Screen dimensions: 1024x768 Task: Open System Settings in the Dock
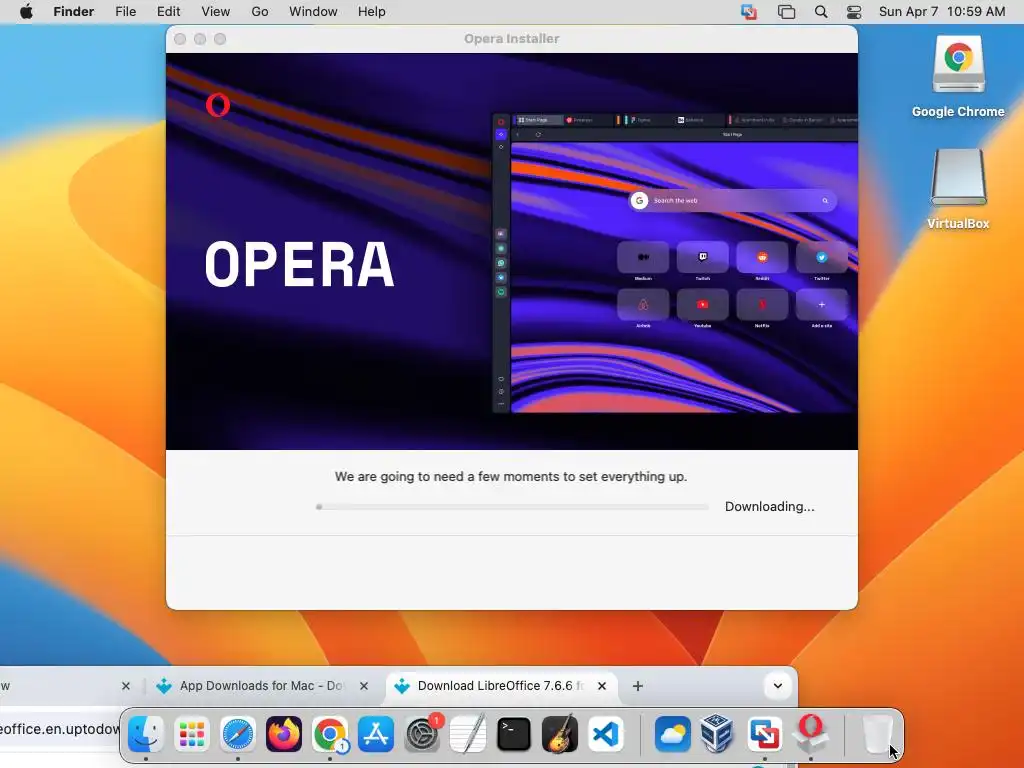click(x=422, y=734)
